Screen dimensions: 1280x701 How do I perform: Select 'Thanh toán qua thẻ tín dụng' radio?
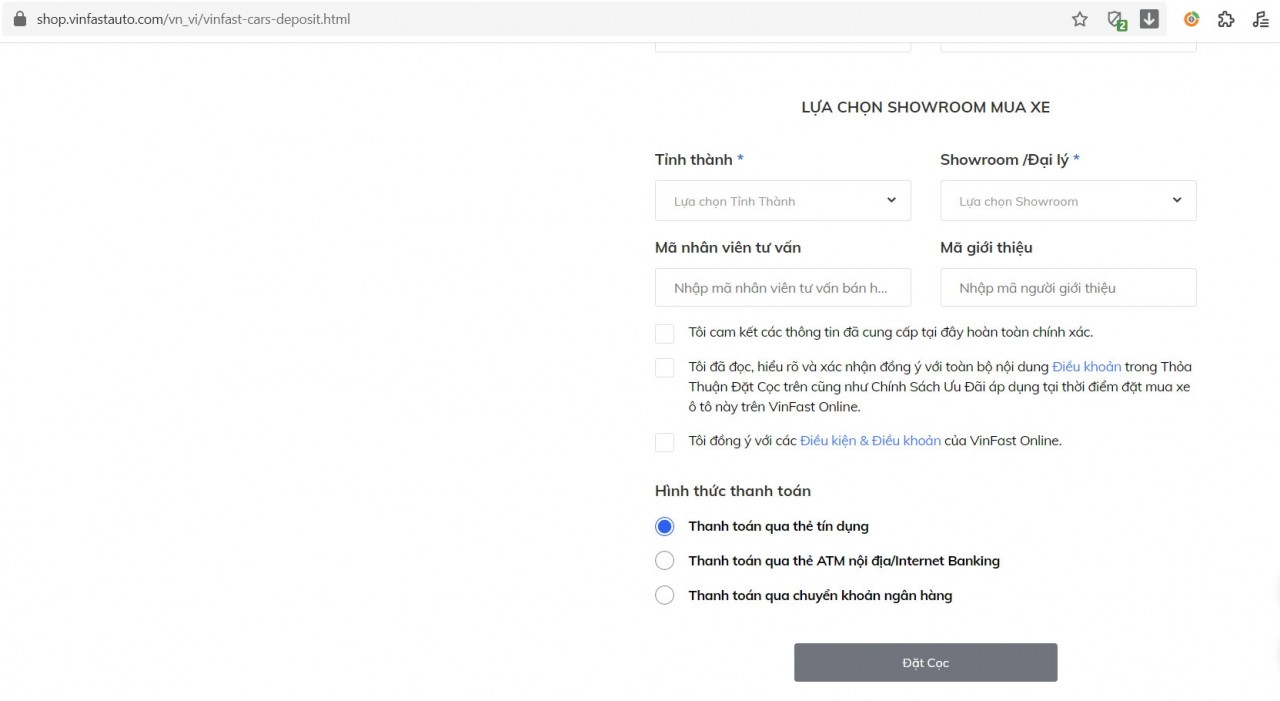(x=664, y=526)
